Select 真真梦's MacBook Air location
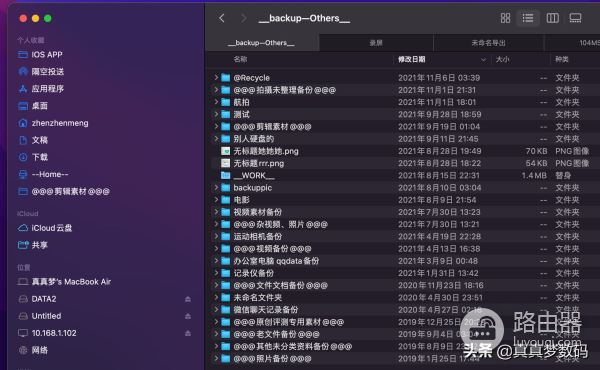Screen dimensions: 600x370 tap(71, 282)
